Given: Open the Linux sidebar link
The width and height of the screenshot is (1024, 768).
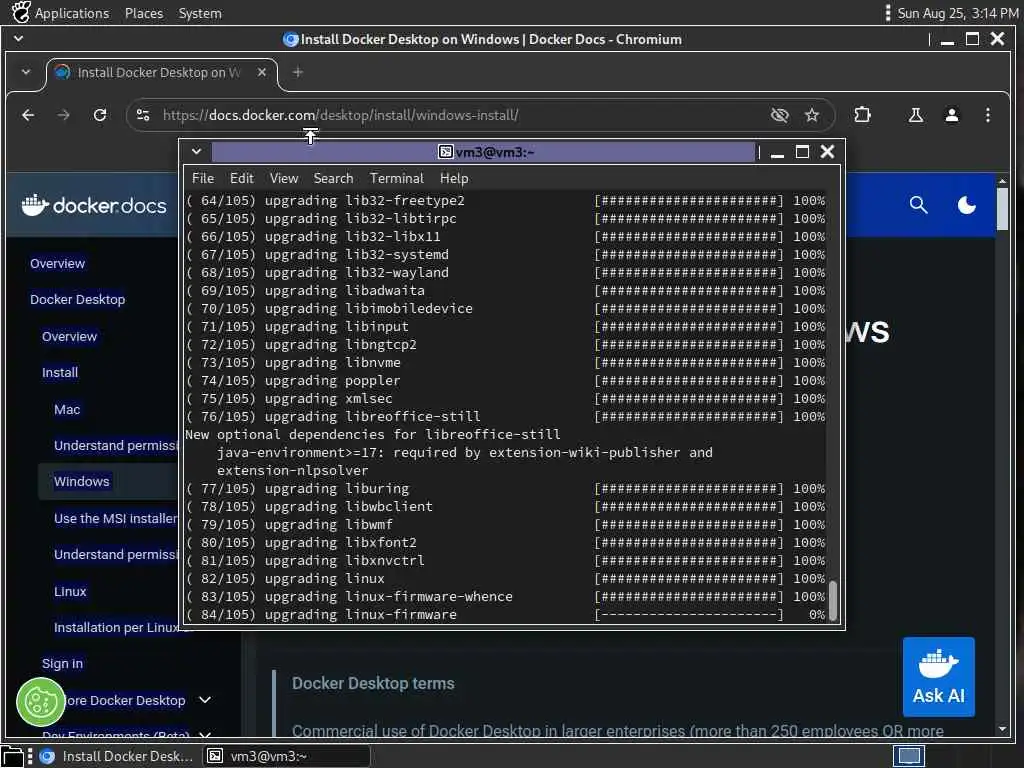Looking at the screenshot, I should click(x=70, y=592).
